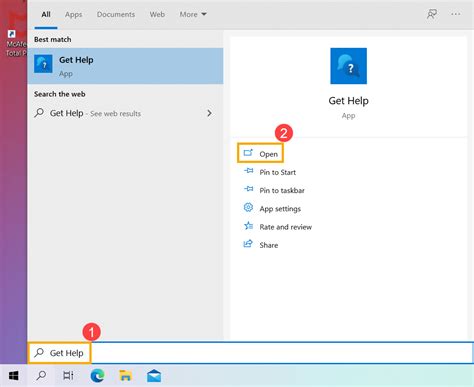Viewport: 474px width, 387px height.
Task: Click the Get Help title in preview pane
Action: pyautogui.click(x=348, y=101)
